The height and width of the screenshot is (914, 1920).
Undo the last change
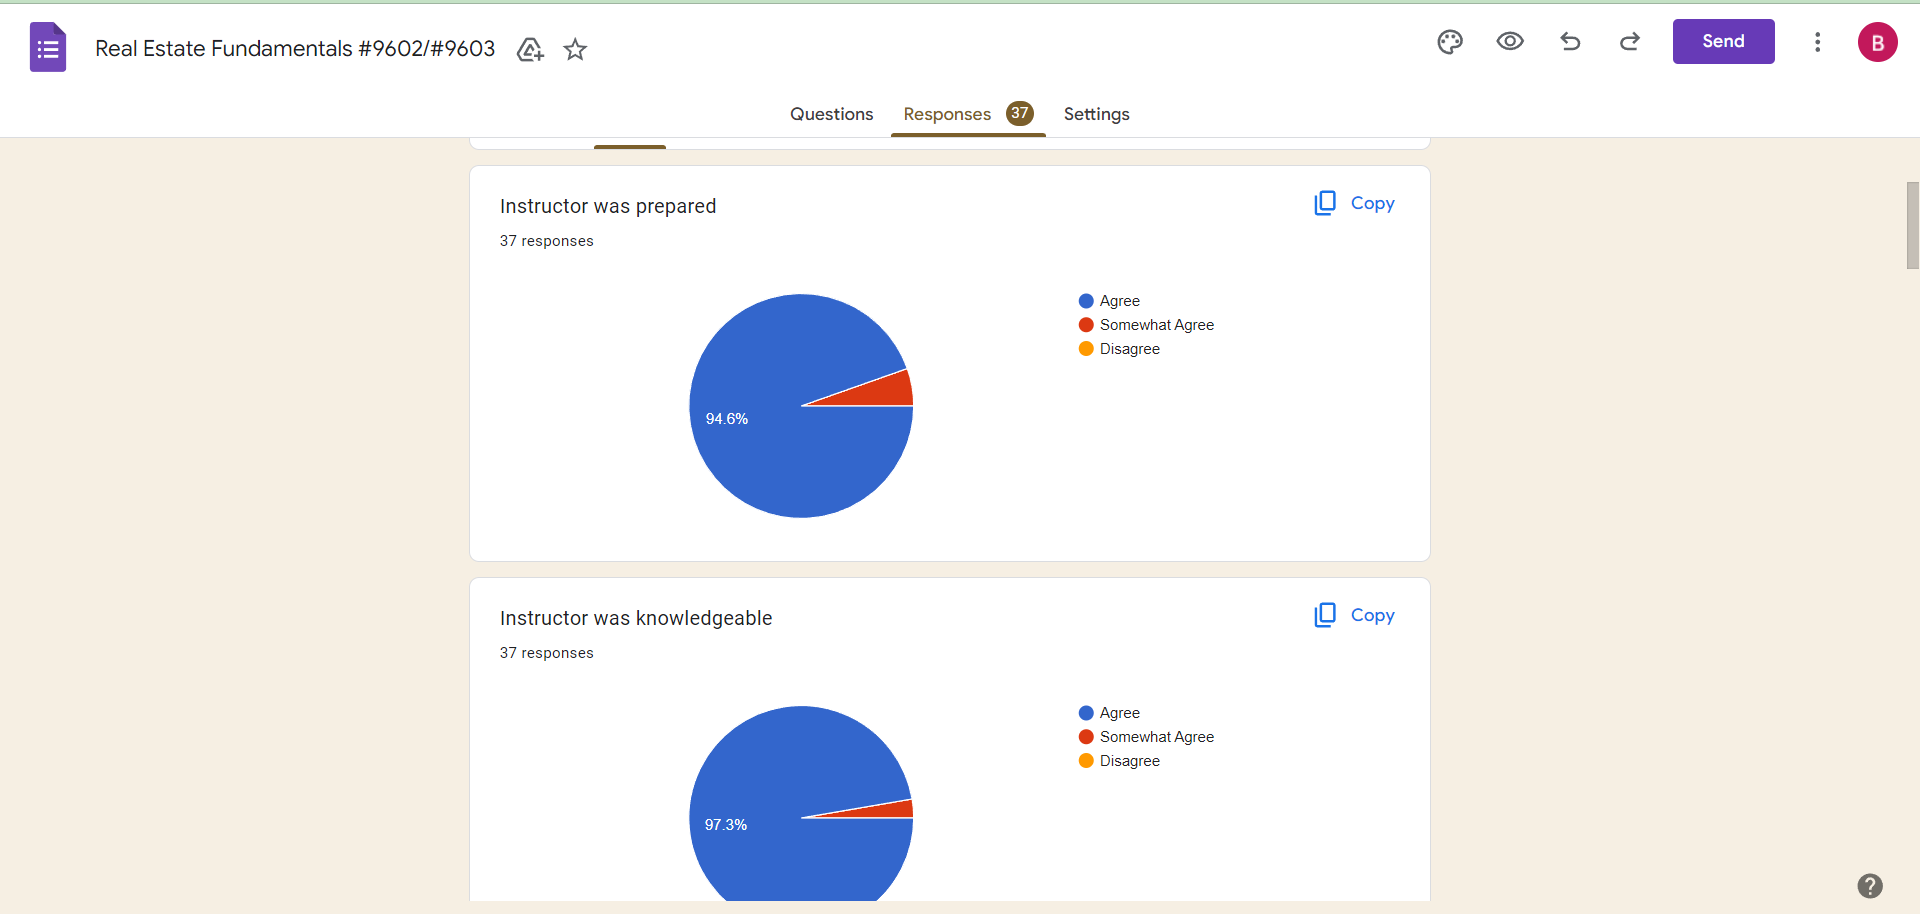(x=1570, y=41)
